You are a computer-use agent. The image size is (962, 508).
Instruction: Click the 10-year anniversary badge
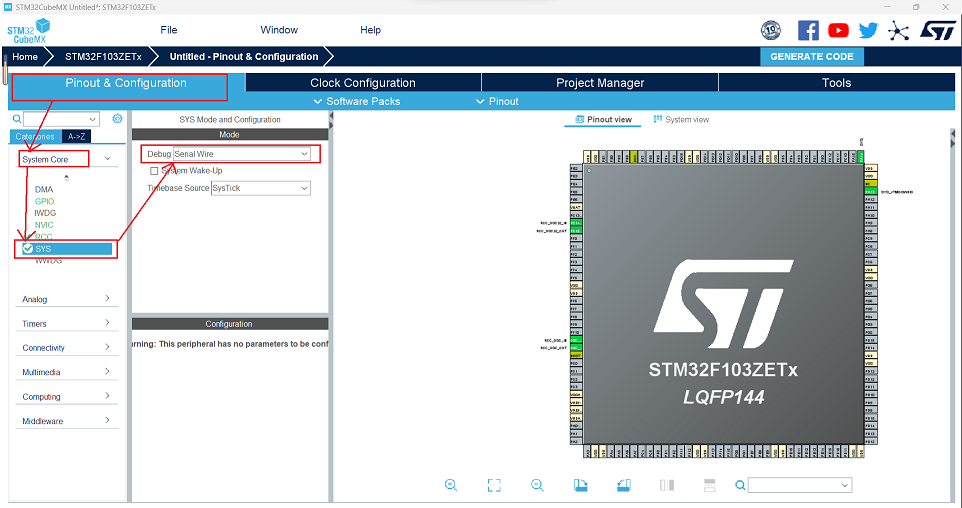[771, 30]
